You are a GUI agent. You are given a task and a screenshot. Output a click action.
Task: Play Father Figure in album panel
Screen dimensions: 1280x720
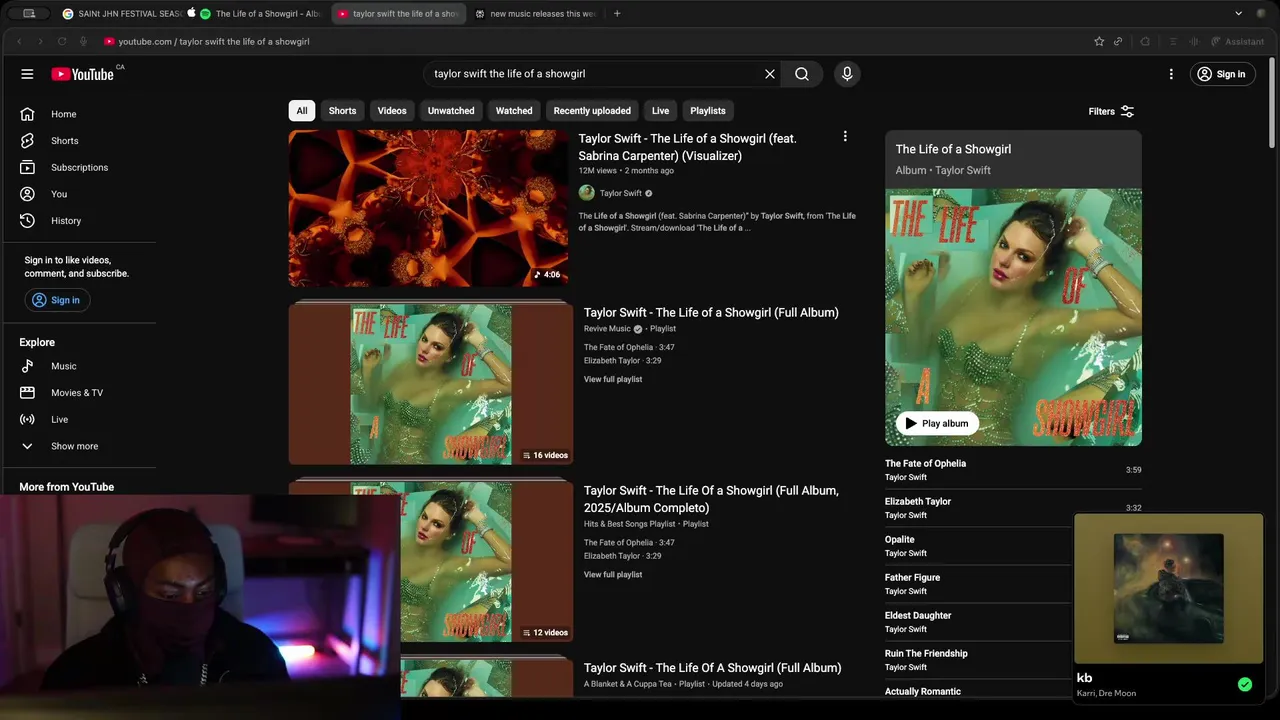[x=978, y=584]
